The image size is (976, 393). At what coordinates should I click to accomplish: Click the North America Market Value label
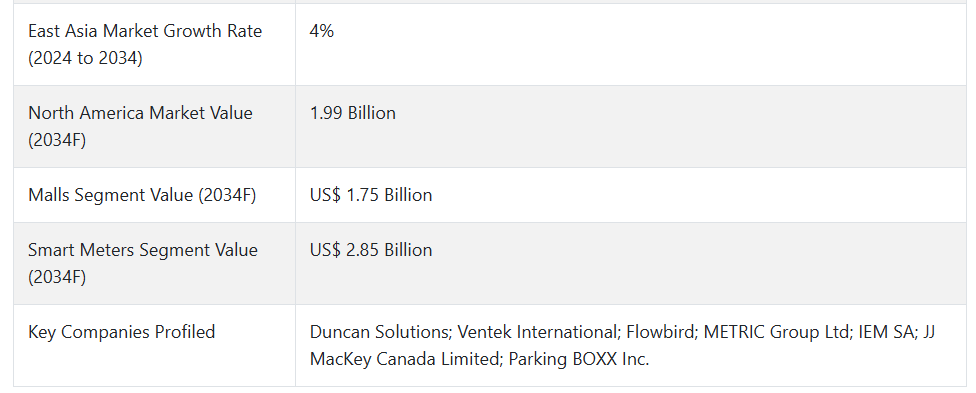pyautogui.click(x=140, y=126)
